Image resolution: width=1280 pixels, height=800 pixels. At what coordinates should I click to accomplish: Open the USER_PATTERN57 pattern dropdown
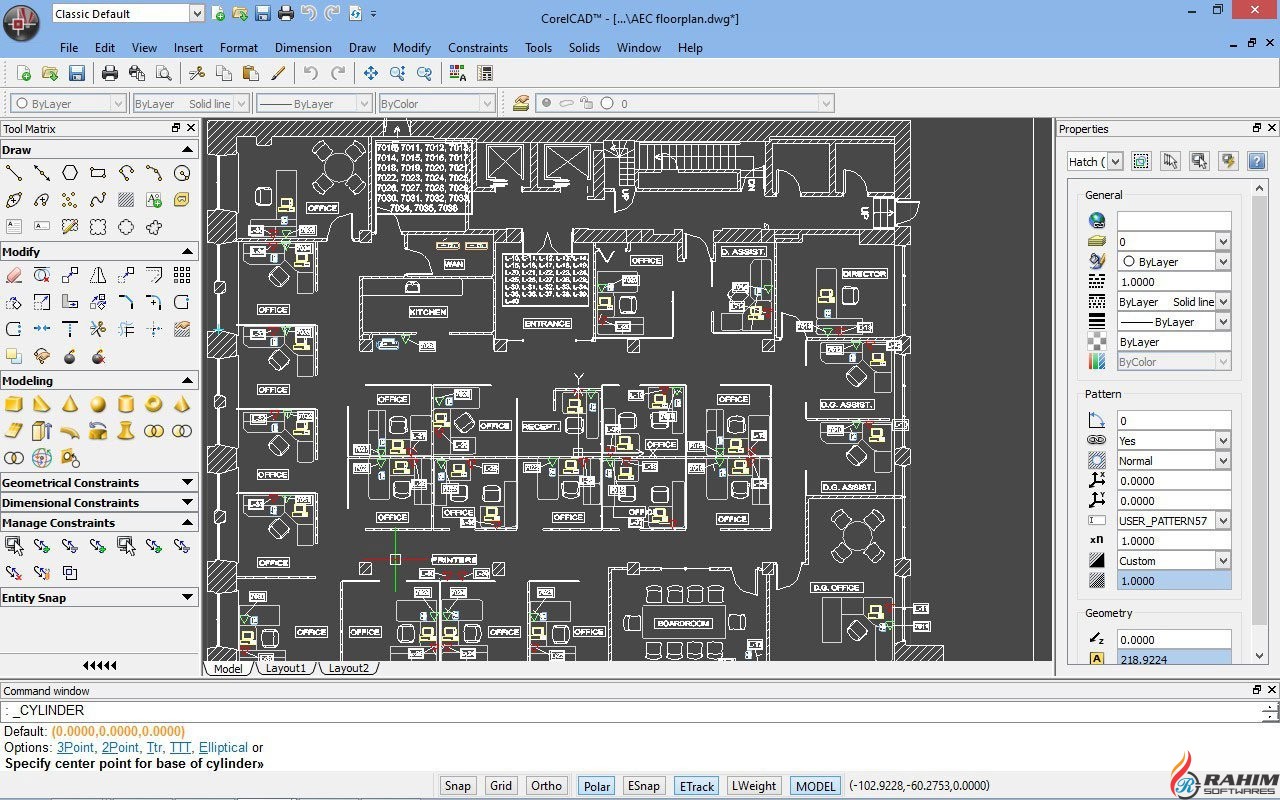coord(1222,521)
